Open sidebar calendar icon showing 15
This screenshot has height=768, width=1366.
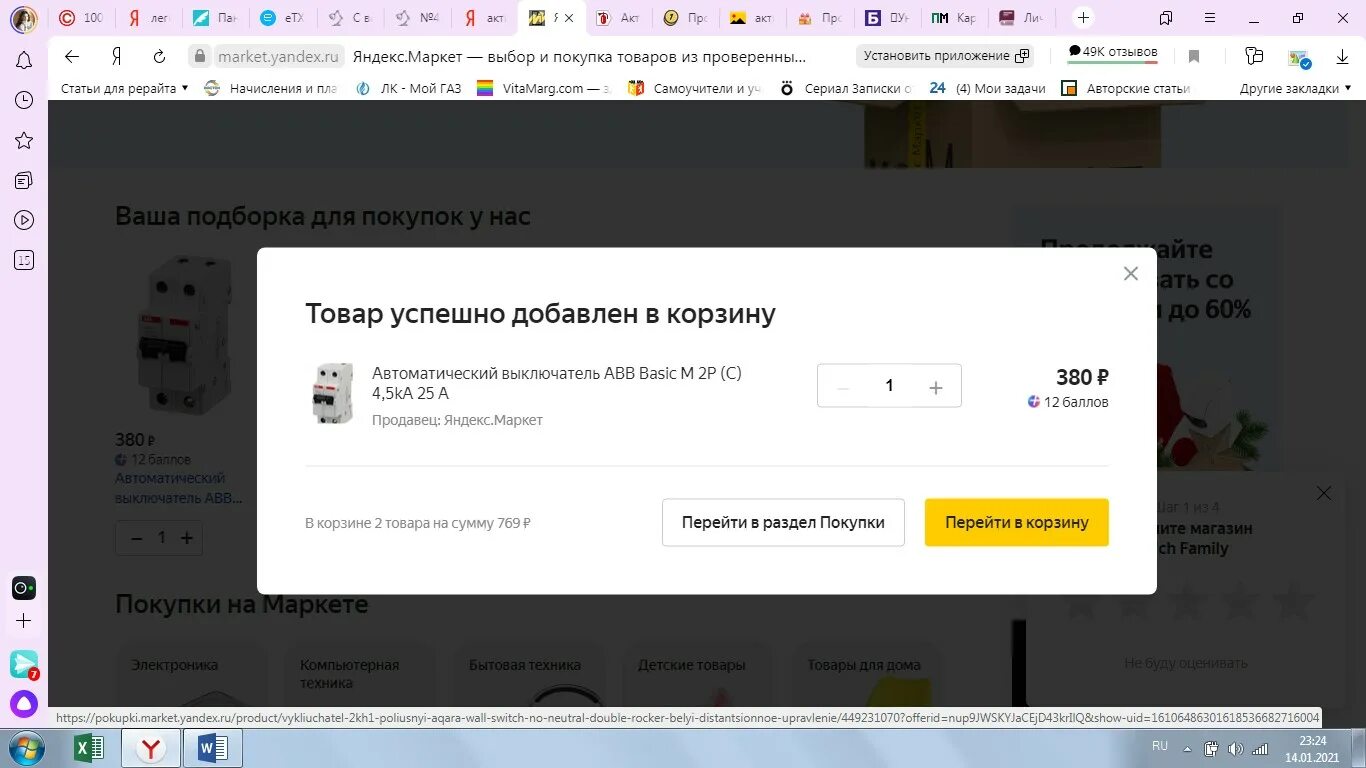pyautogui.click(x=24, y=261)
